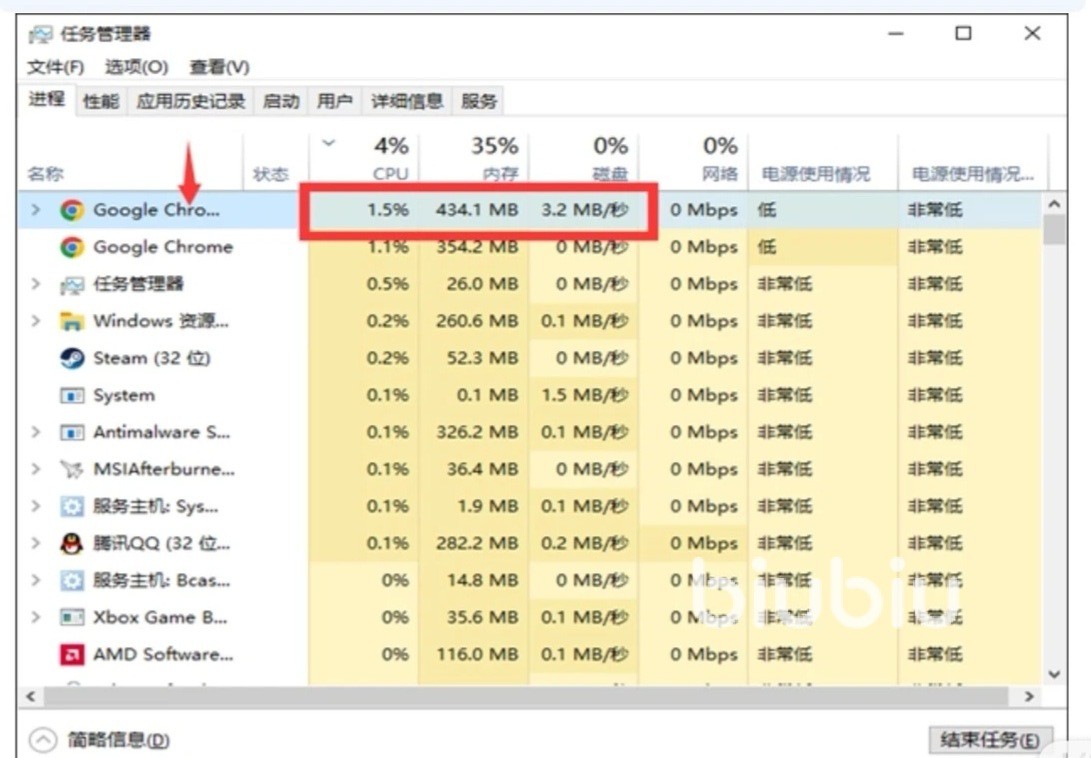This screenshot has width=1091, height=758.
Task: Click the vertical scrollbar down arrow
Action: [x=1053, y=675]
